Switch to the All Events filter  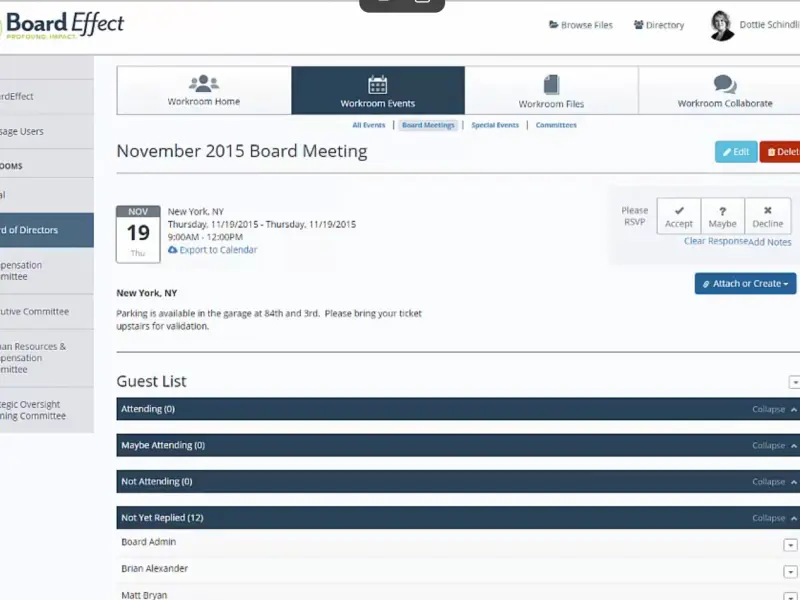click(368, 126)
